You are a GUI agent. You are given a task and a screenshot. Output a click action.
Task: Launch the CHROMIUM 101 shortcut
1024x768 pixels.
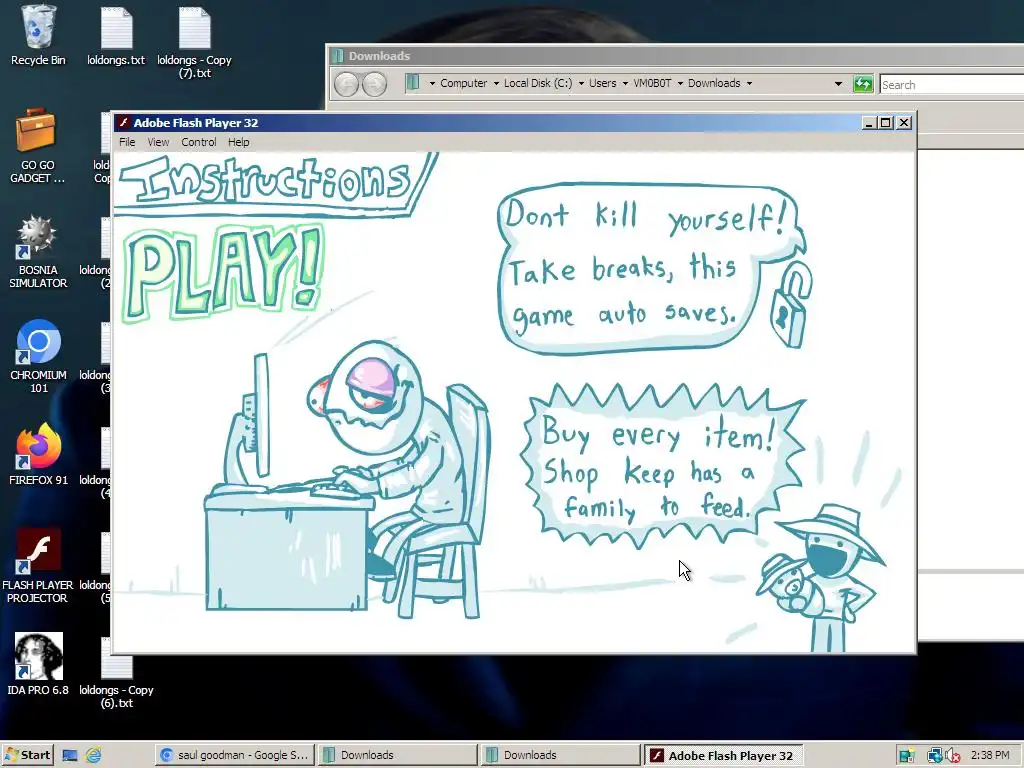(x=39, y=357)
